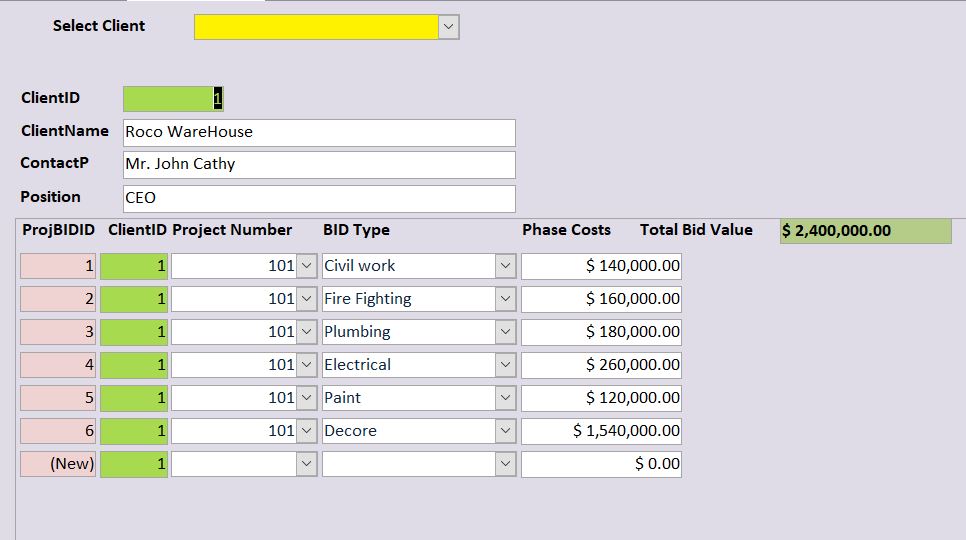966x540 pixels.
Task: Select the $ 1,540,000.00 Phase Costs cell
Action: (x=601, y=431)
